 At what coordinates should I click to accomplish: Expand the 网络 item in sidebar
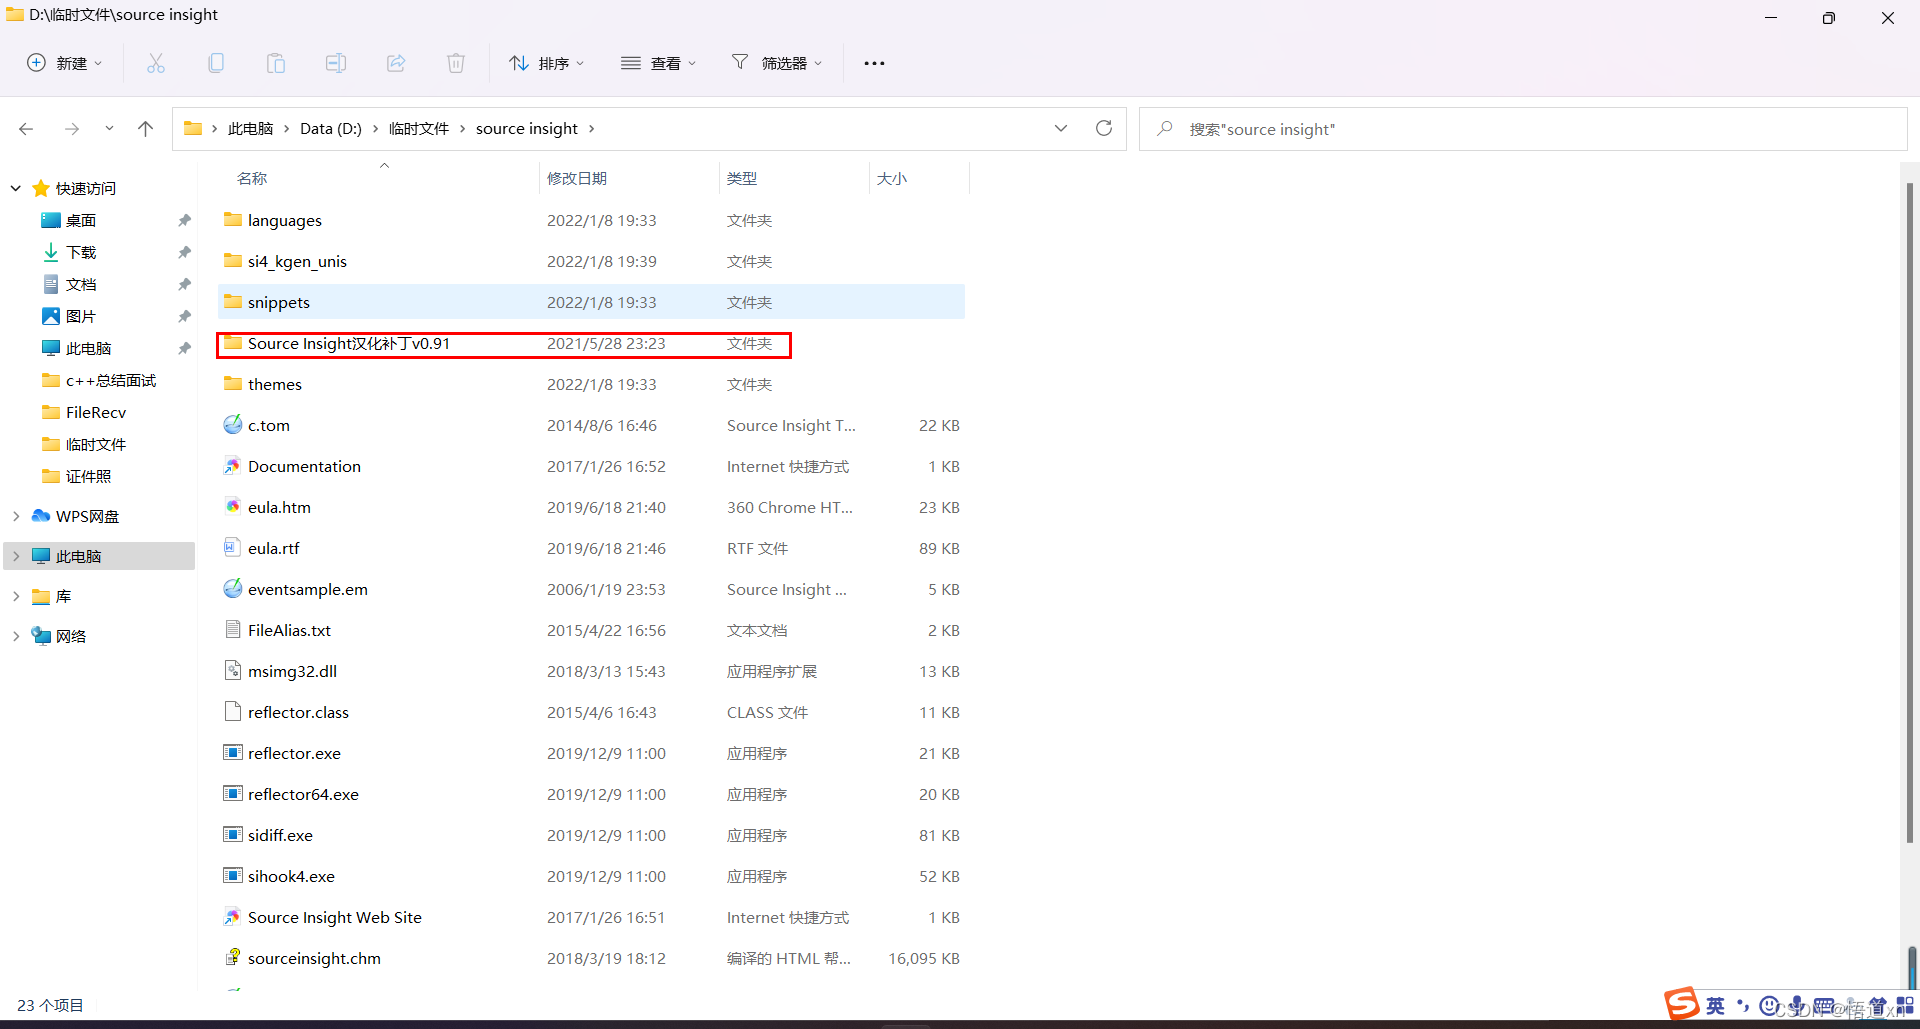pos(16,635)
